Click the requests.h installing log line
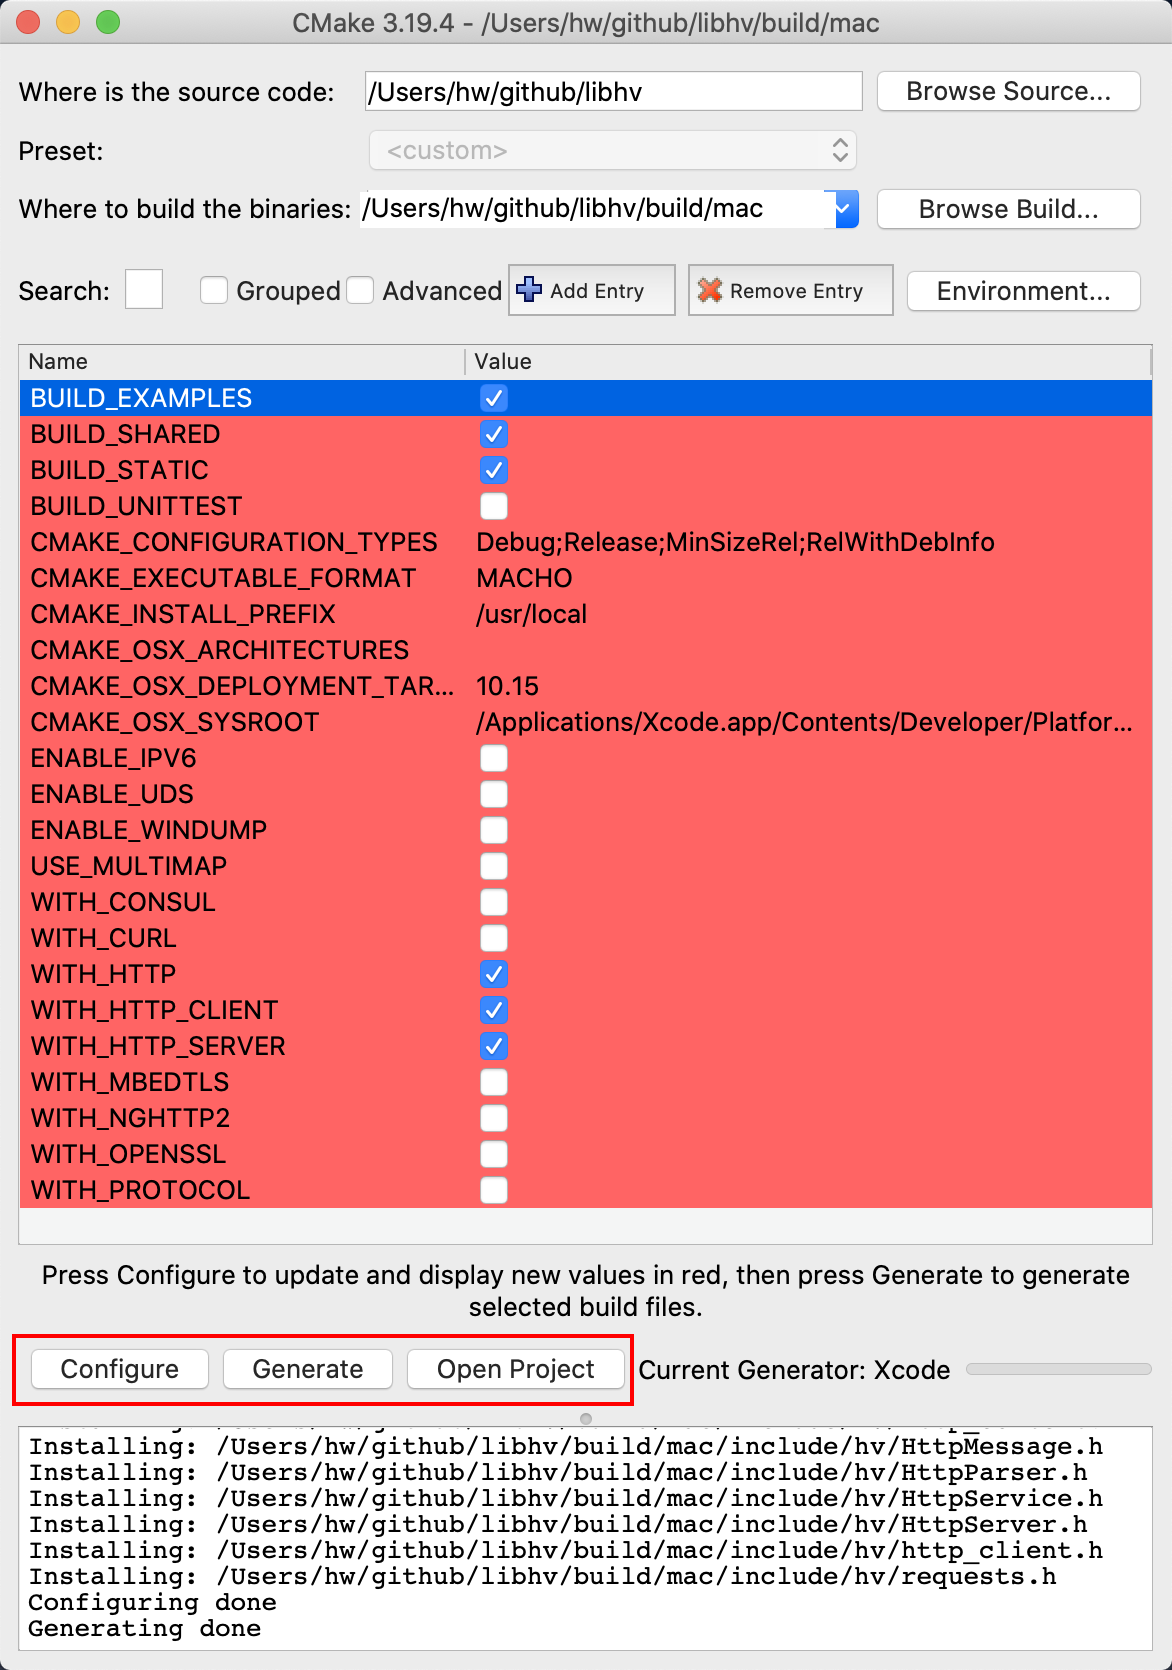The height and width of the screenshot is (1670, 1172). click(x=542, y=1576)
